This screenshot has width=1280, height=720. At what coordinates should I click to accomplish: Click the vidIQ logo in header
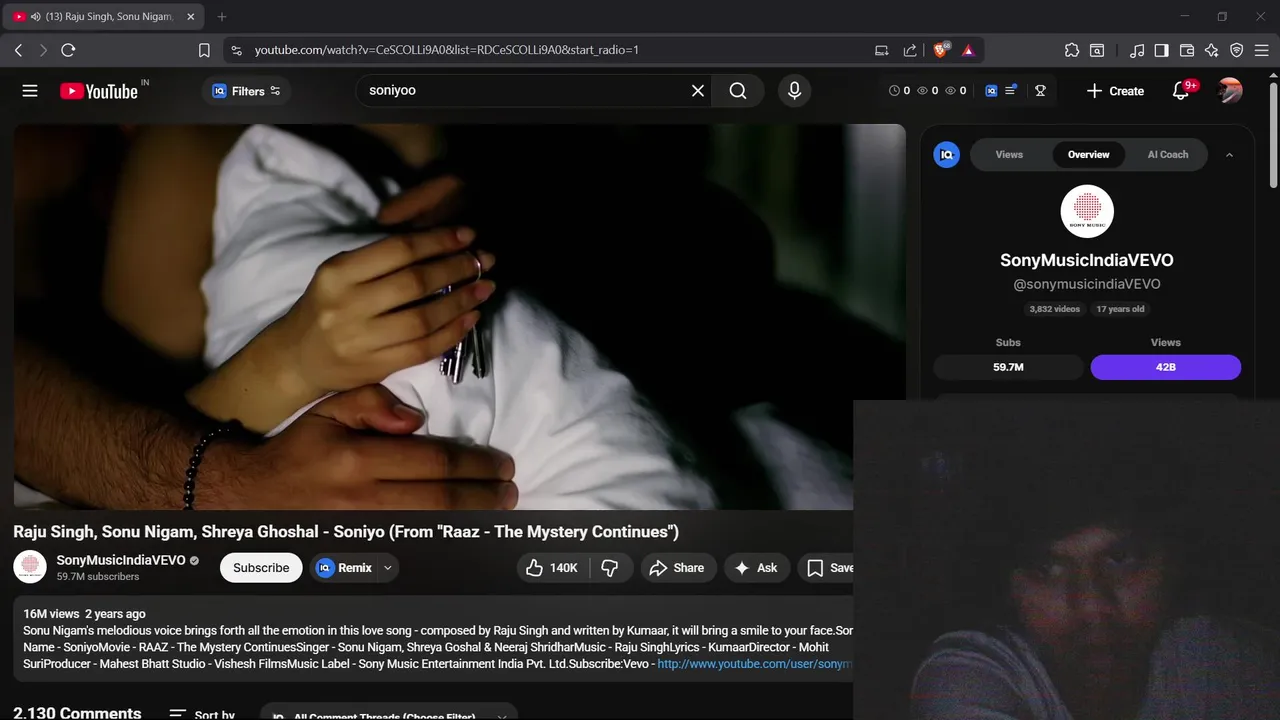pyautogui.click(x=991, y=91)
